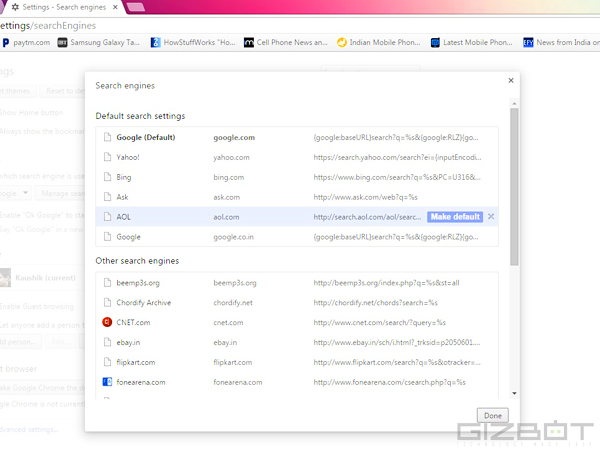600x450 pixels.
Task: Open a new tab next to Settings
Action: point(134,8)
